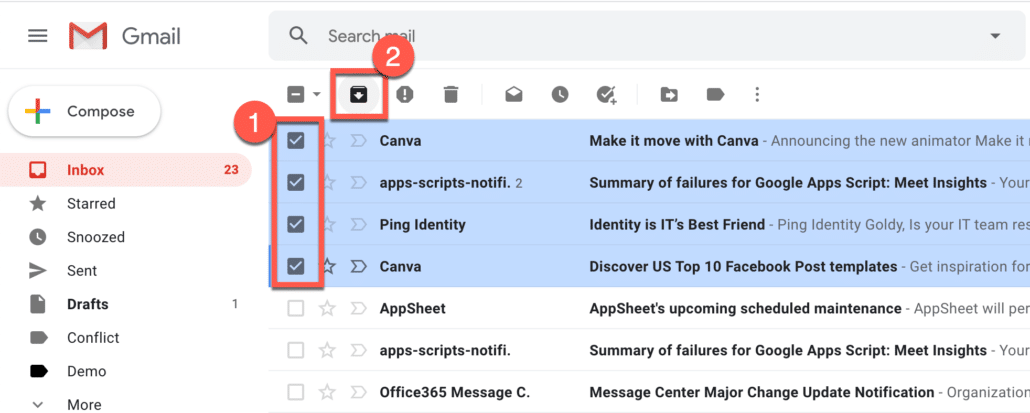
Task: Check the Office365 Message C. email checkbox
Action: pyautogui.click(x=296, y=393)
